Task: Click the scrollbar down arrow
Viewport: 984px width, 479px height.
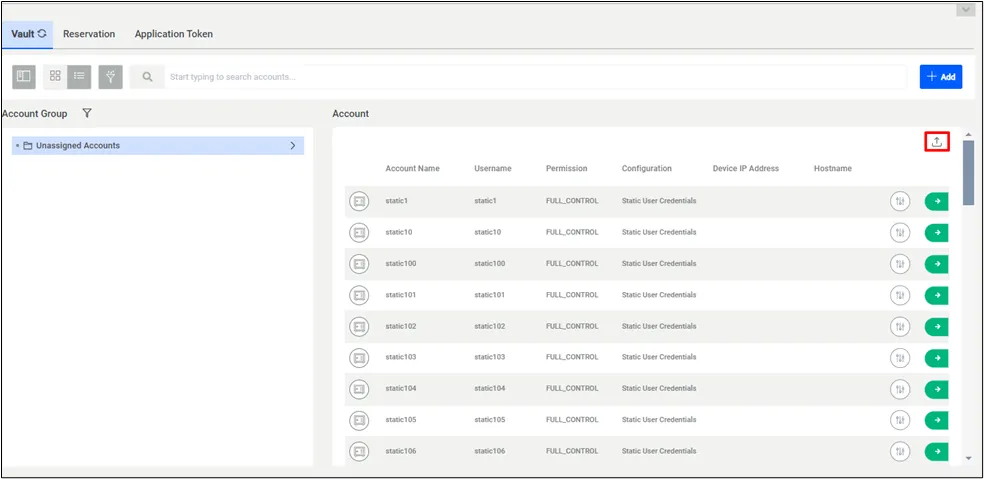Action: pos(968,460)
